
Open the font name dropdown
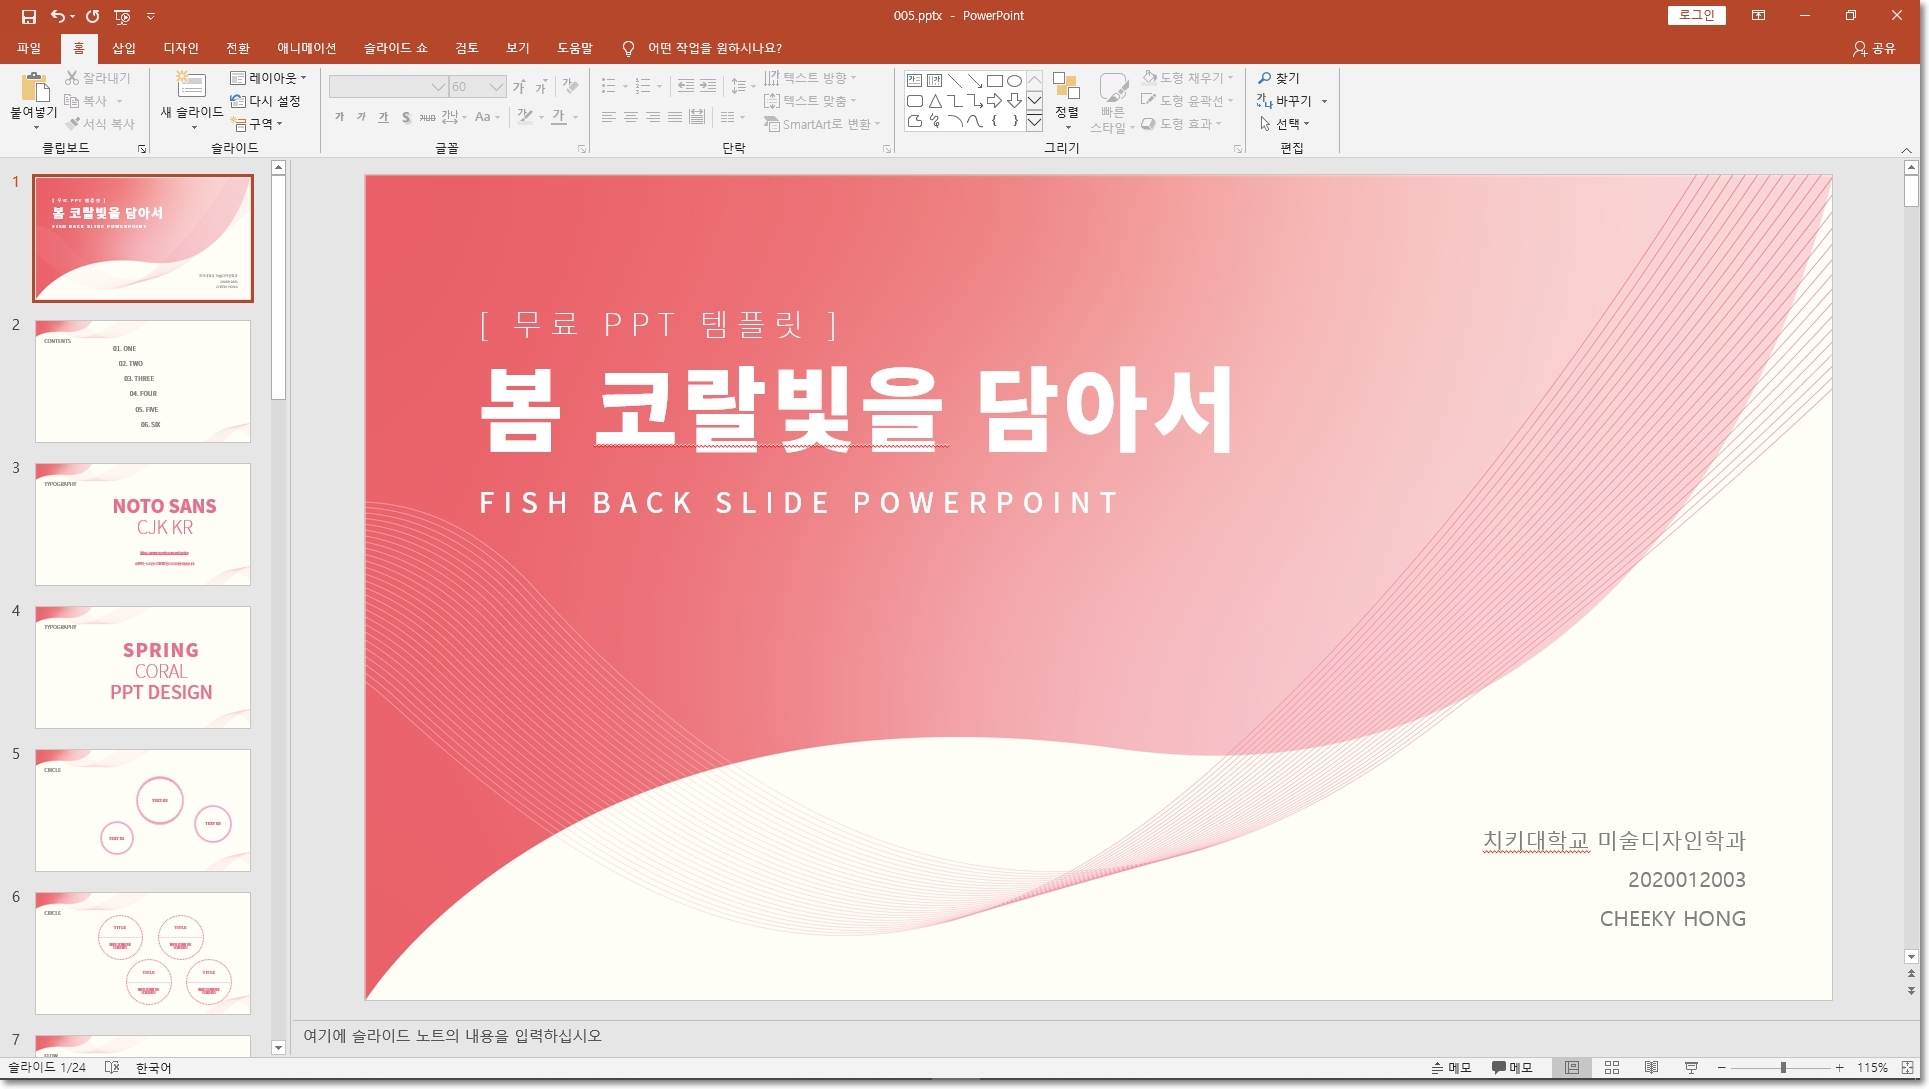tap(437, 87)
